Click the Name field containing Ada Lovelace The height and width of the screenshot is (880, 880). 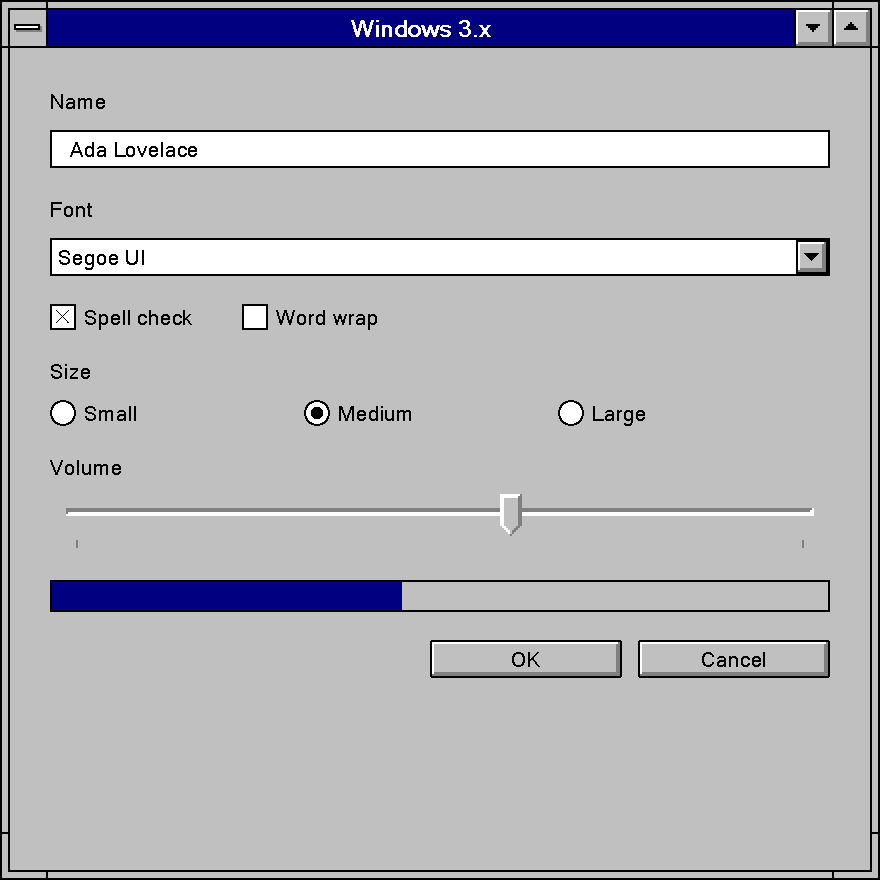439,149
